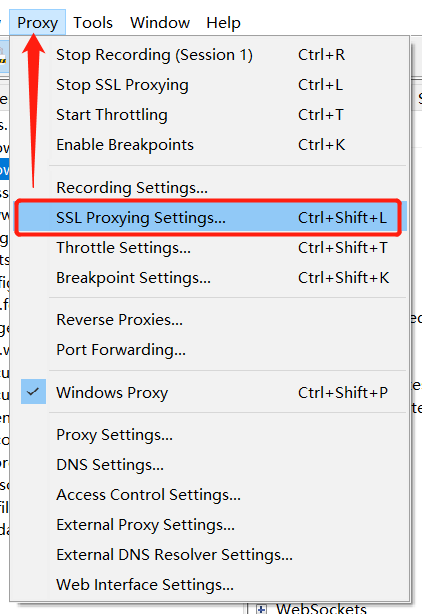
Task: Open Breakpoint Settings...
Action: [210, 278]
